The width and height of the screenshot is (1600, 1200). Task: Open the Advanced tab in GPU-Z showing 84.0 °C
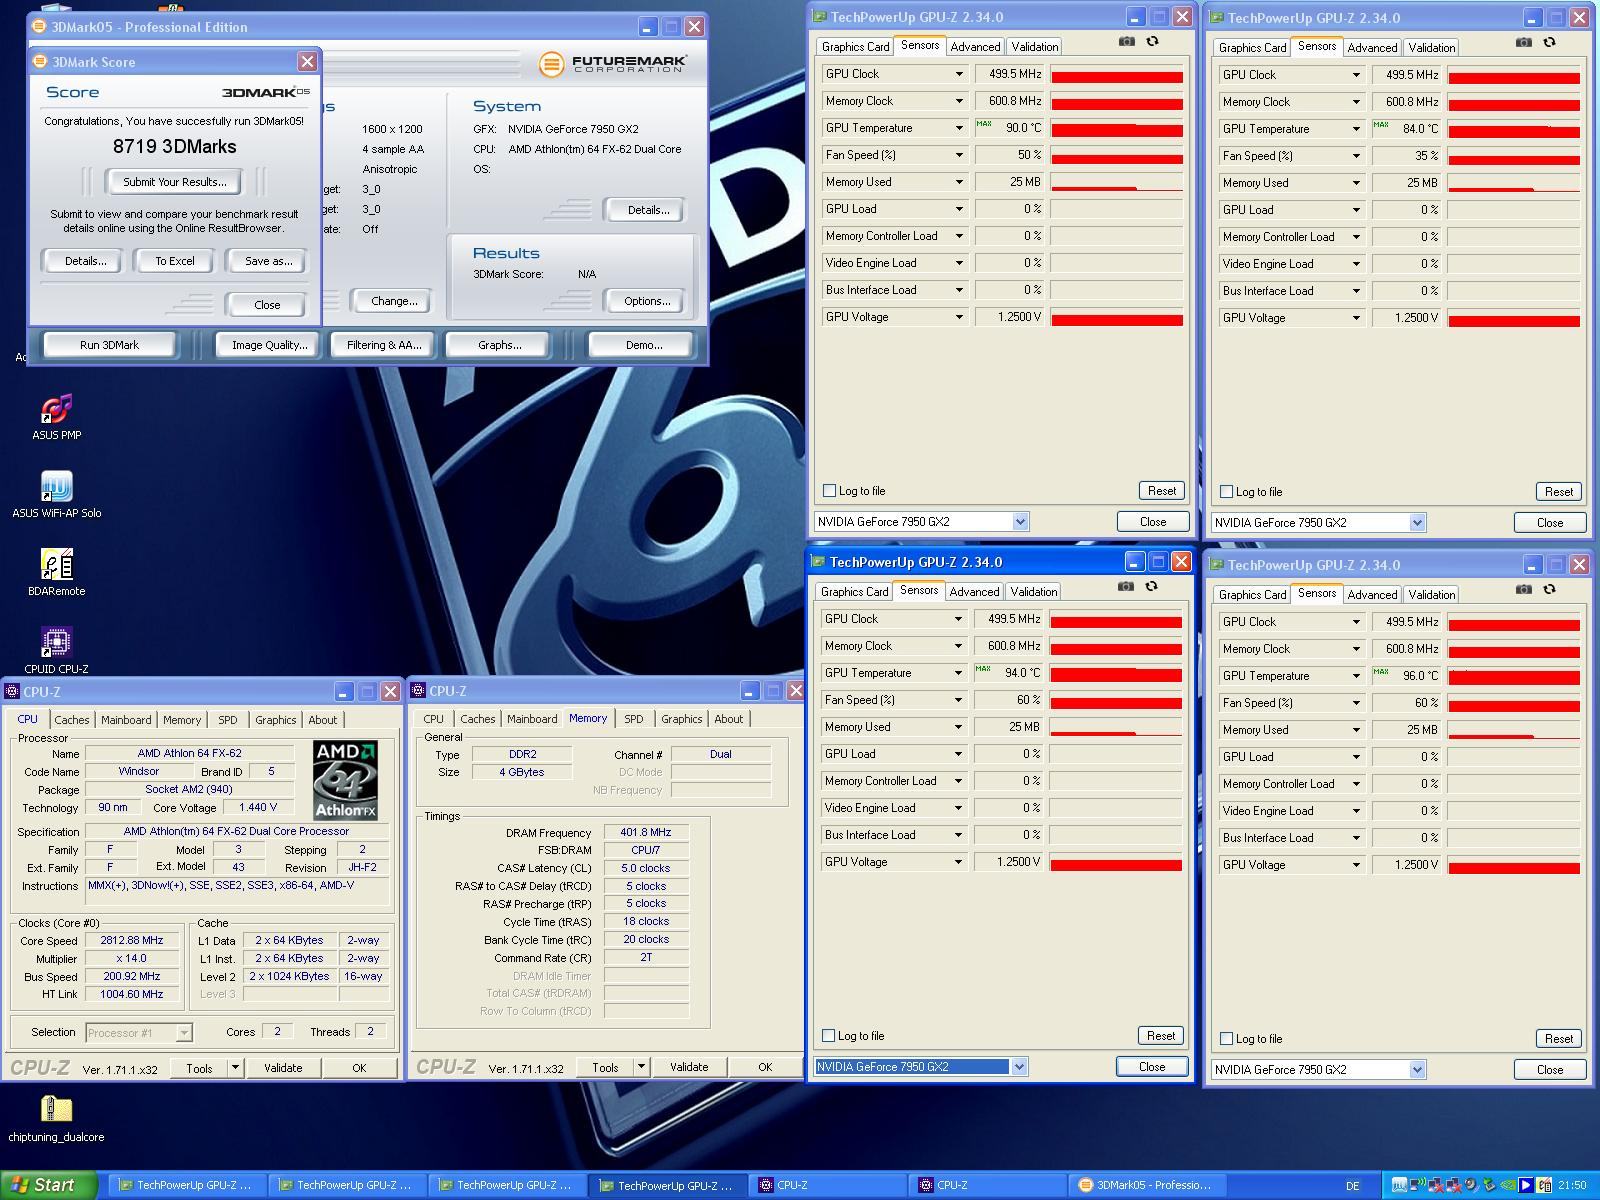point(1372,48)
